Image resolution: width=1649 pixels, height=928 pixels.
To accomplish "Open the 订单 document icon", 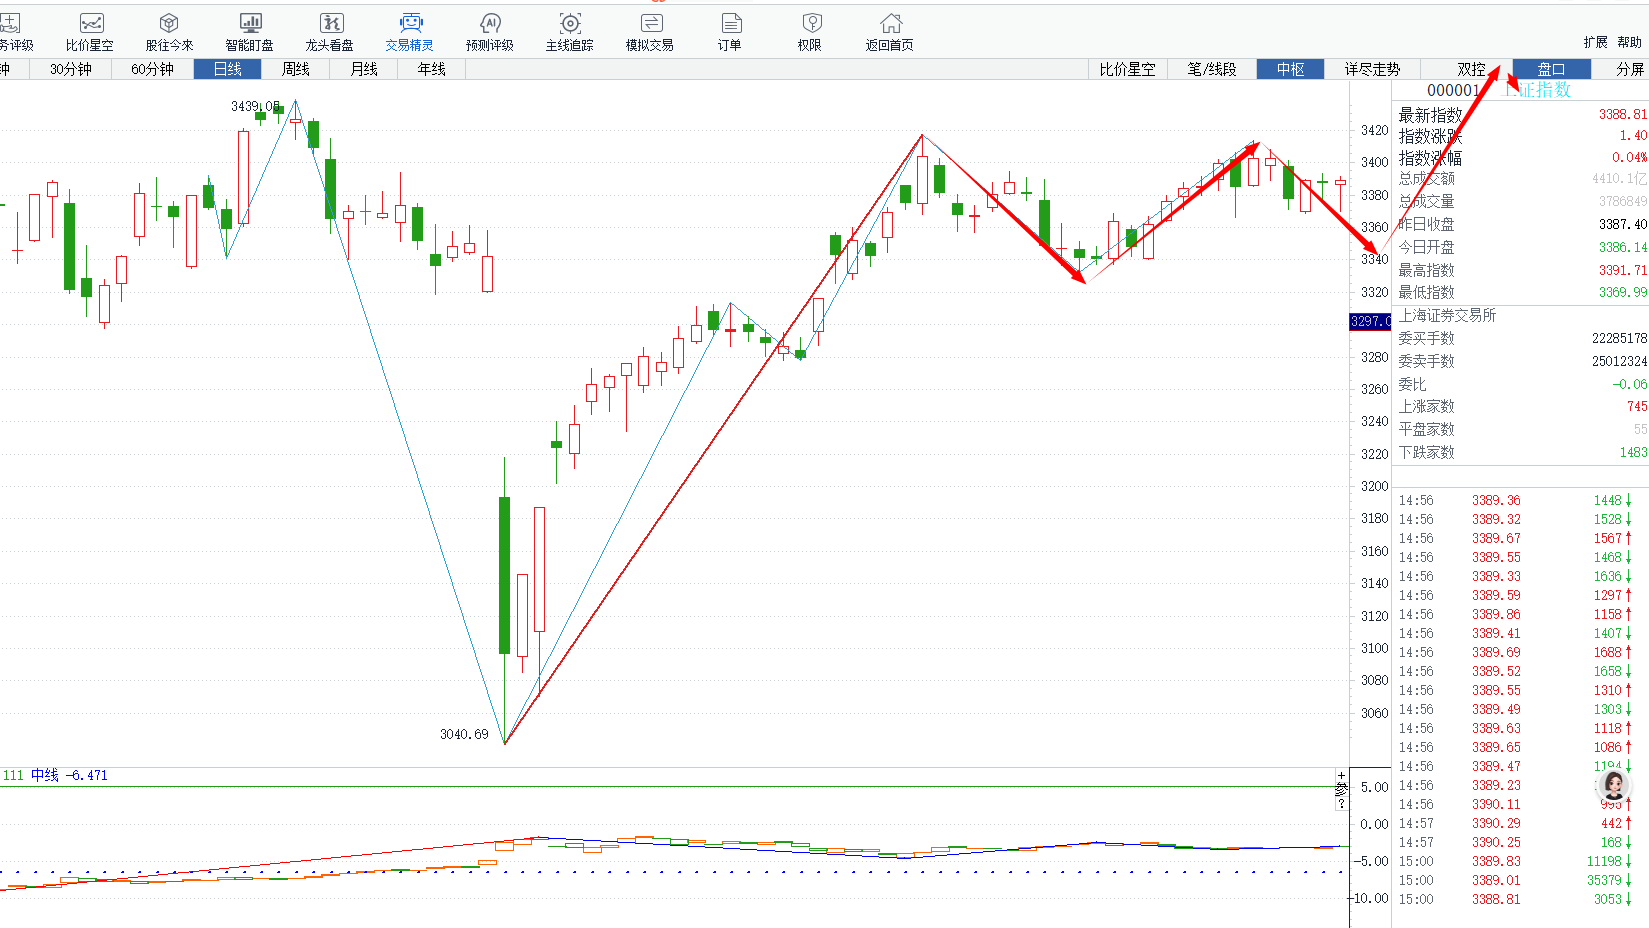I will coord(730,24).
